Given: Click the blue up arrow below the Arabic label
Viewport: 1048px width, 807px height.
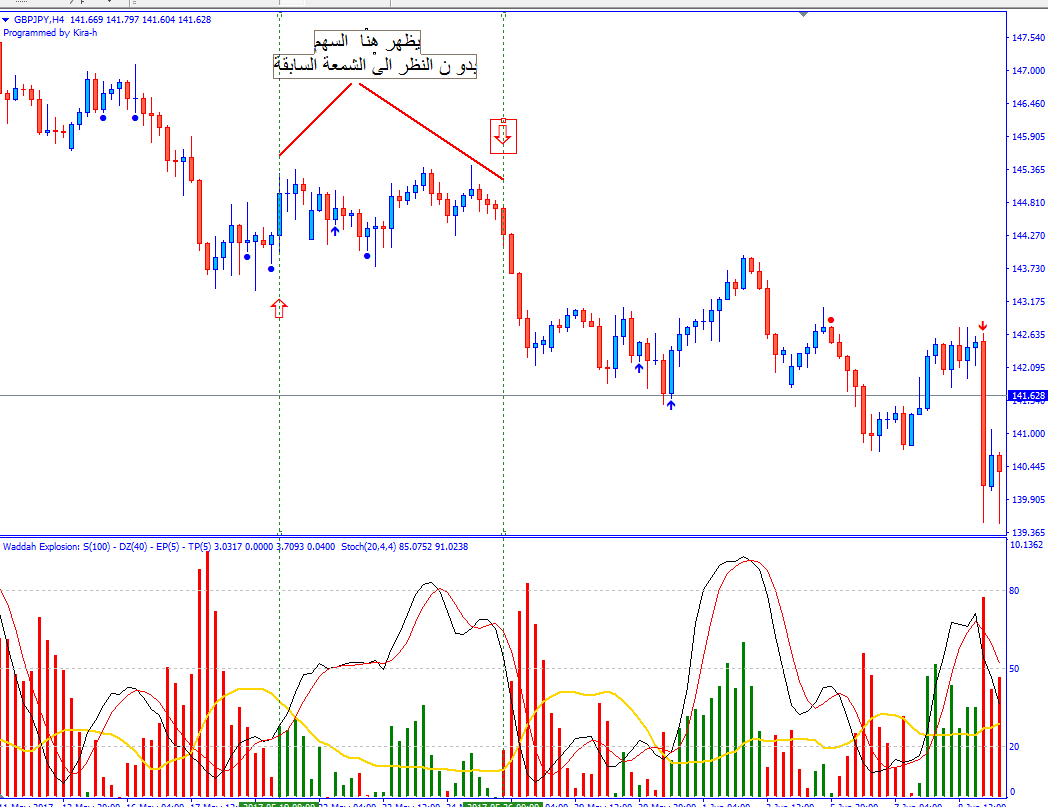Looking at the screenshot, I should pyautogui.click(x=335, y=230).
